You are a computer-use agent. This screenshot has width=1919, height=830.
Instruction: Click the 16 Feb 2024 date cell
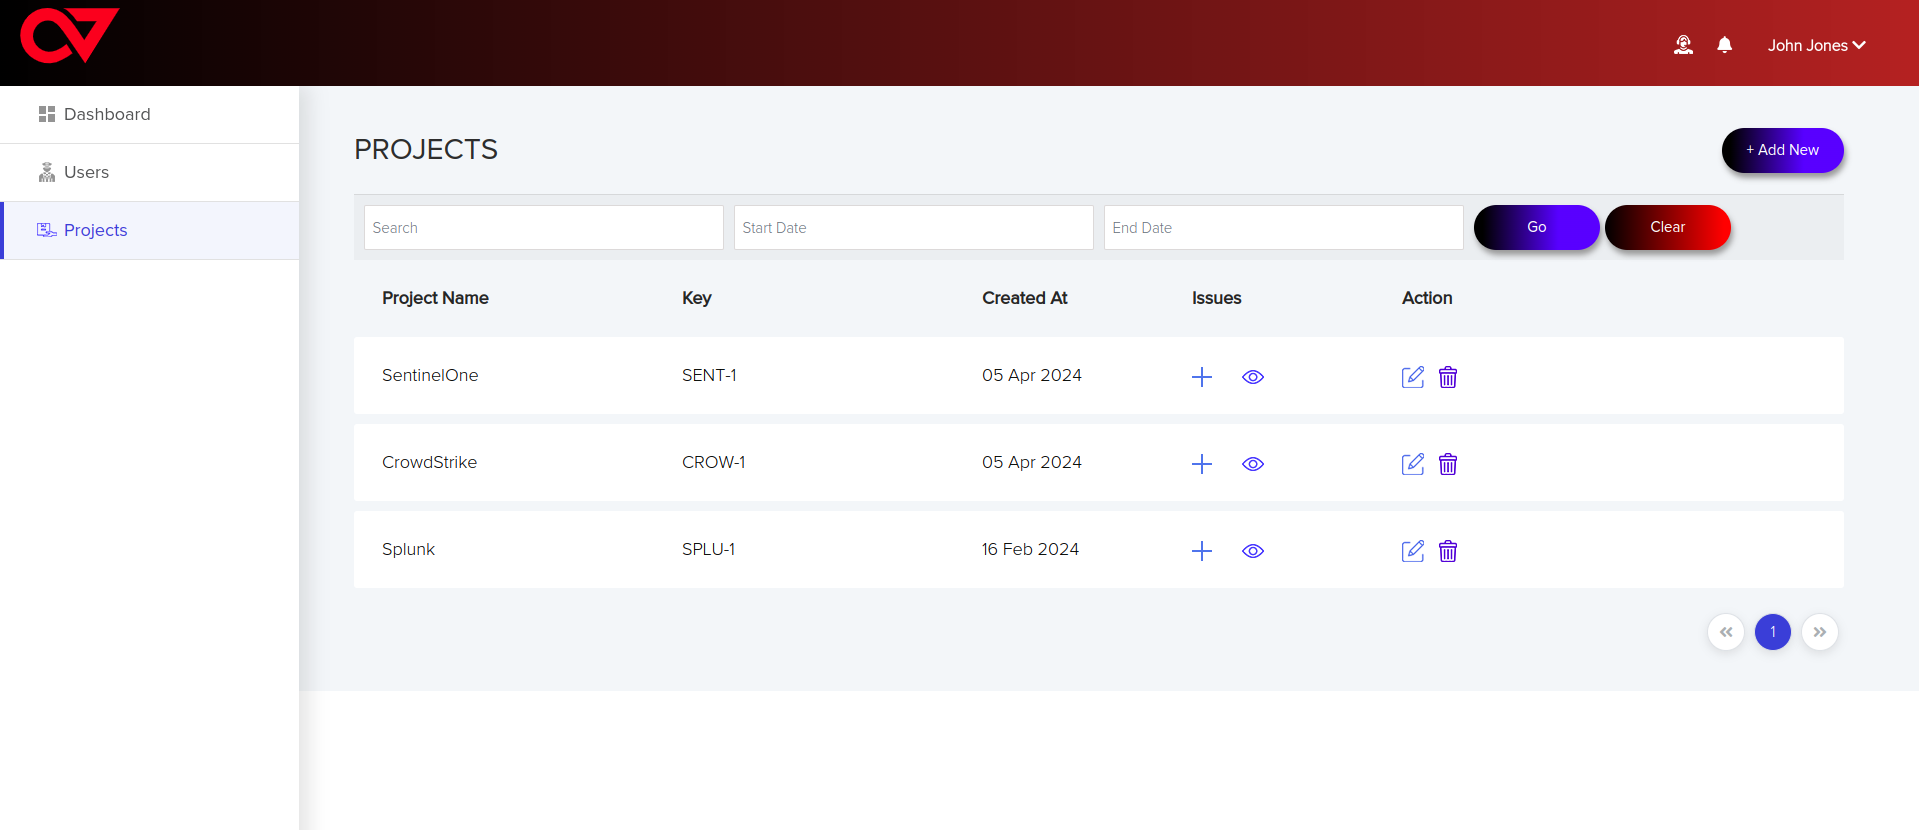coord(1030,549)
